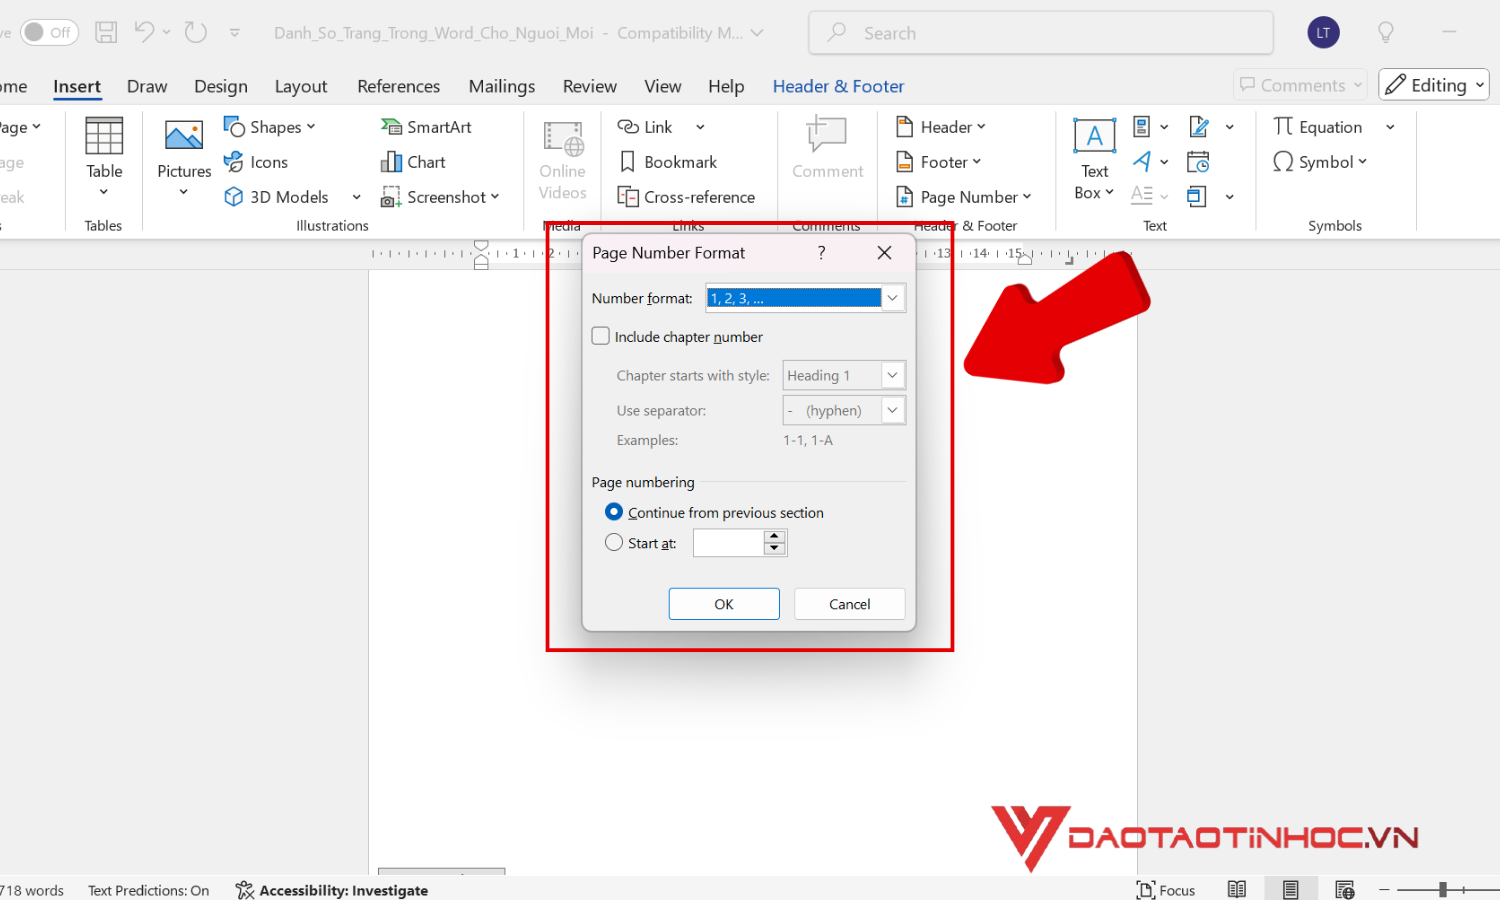
Task: Open the LT account avatar
Action: click(1323, 33)
